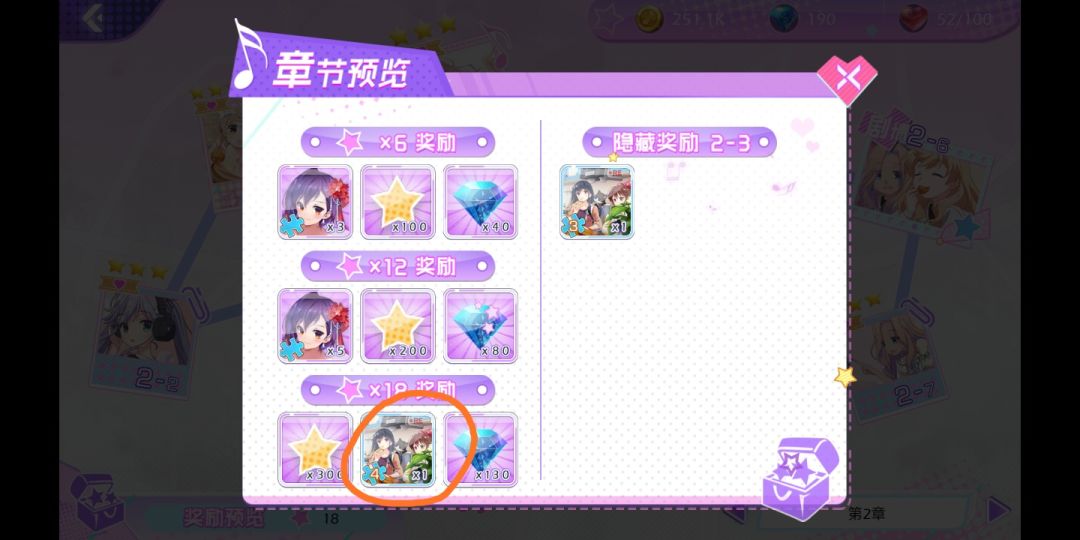Close the chapter preview with heart X

(x=847, y=79)
